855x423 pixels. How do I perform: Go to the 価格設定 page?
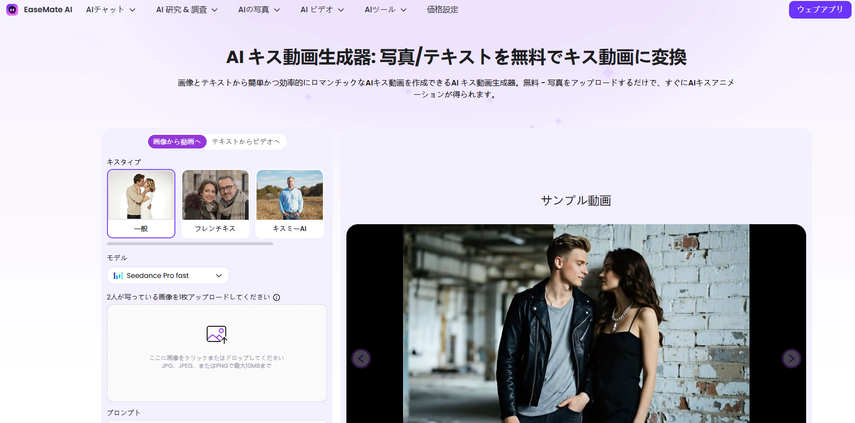(x=442, y=10)
